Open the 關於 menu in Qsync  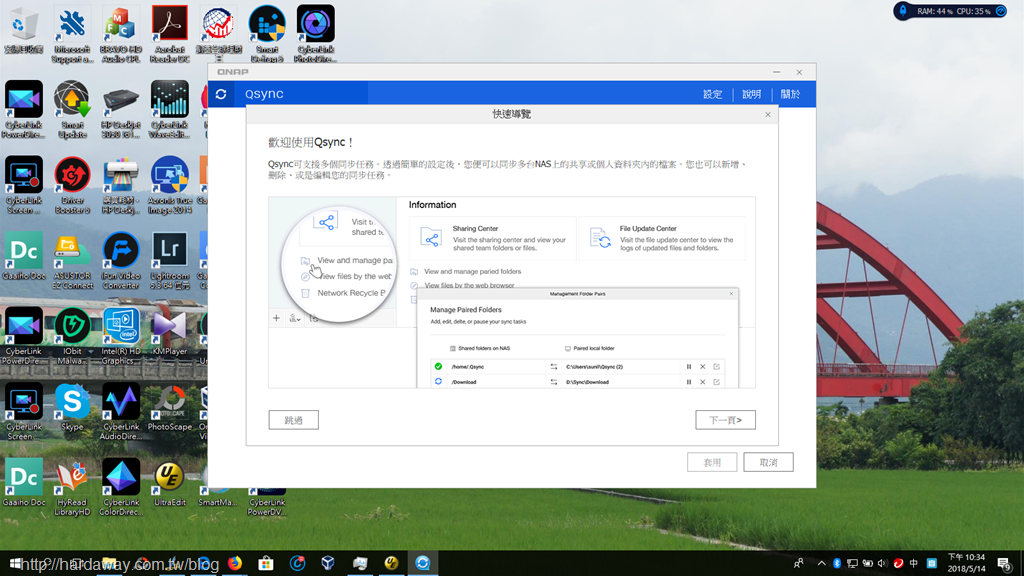pyautogui.click(x=790, y=94)
